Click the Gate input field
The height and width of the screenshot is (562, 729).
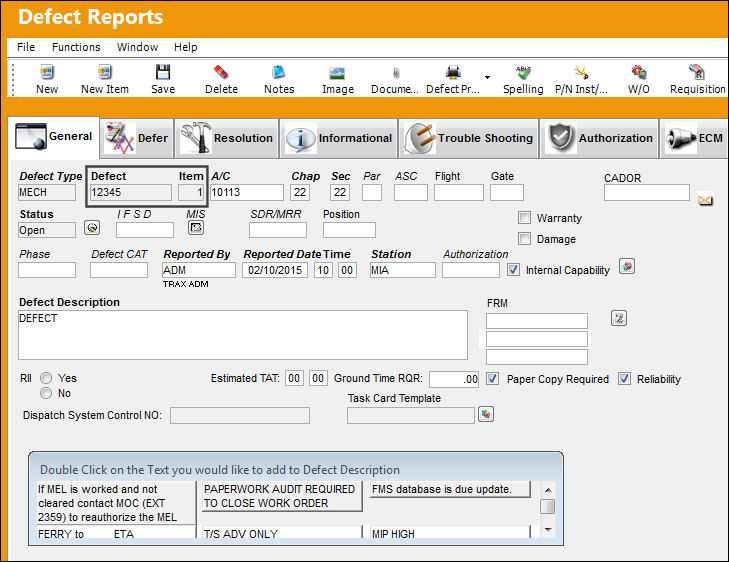(506, 192)
